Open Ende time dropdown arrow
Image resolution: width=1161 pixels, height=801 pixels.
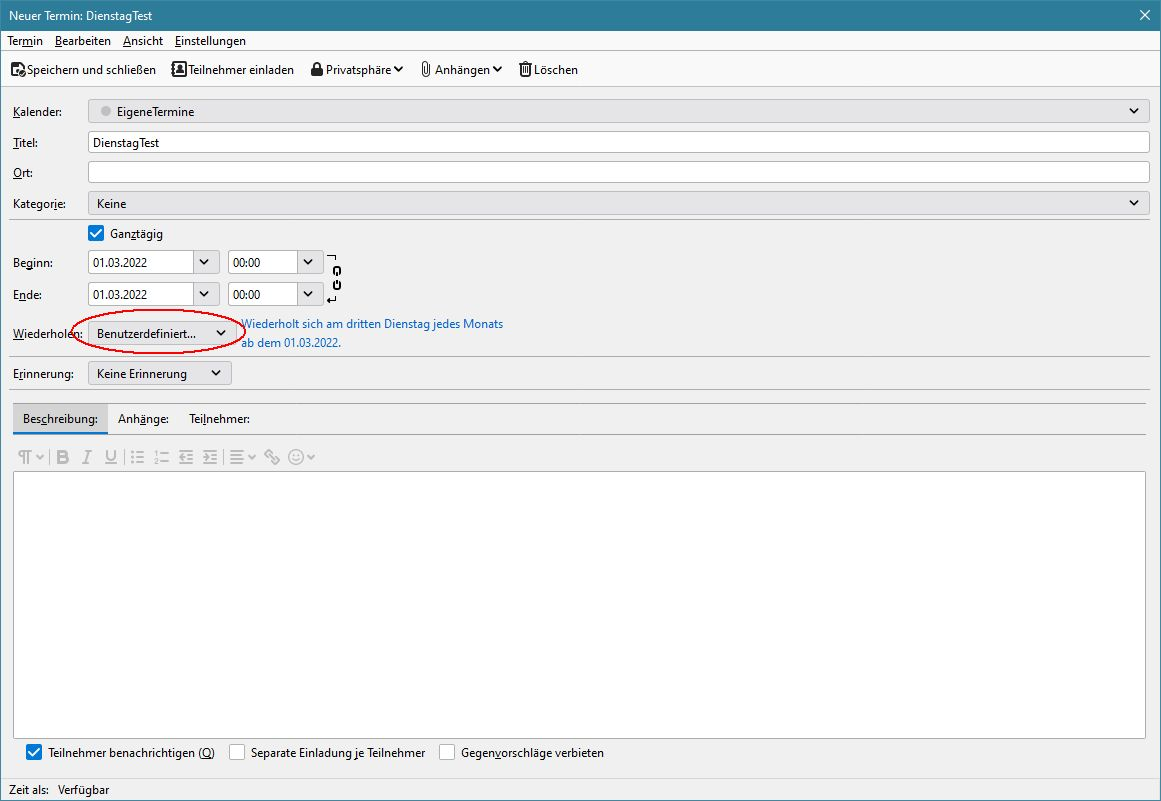click(x=310, y=295)
